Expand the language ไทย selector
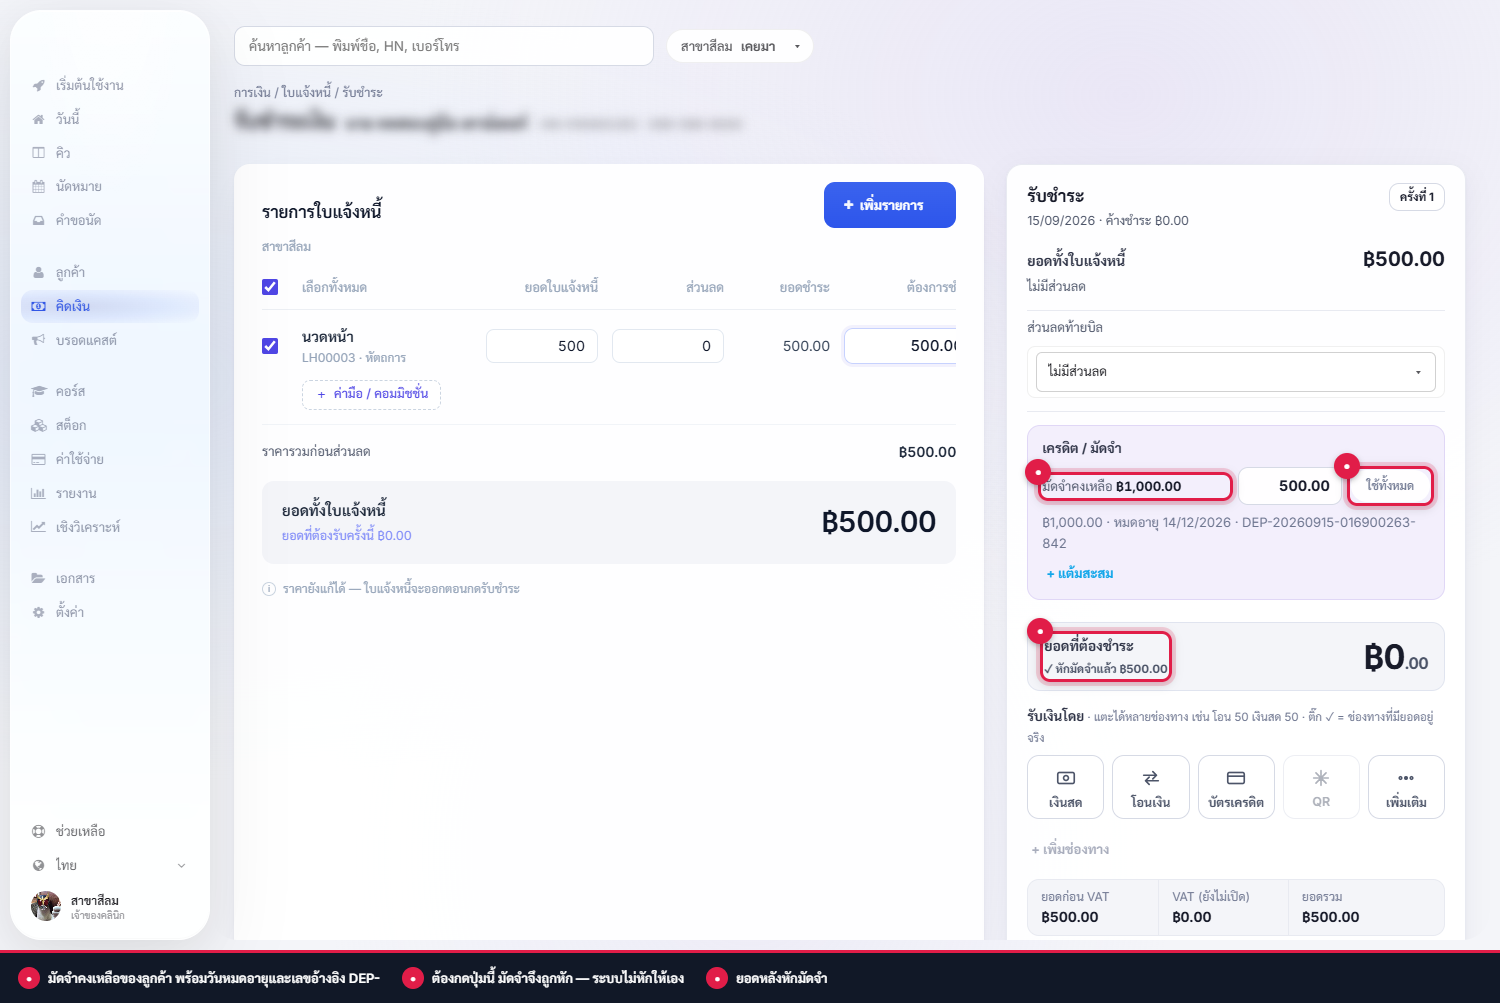 pyautogui.click(x=109, y=865)
